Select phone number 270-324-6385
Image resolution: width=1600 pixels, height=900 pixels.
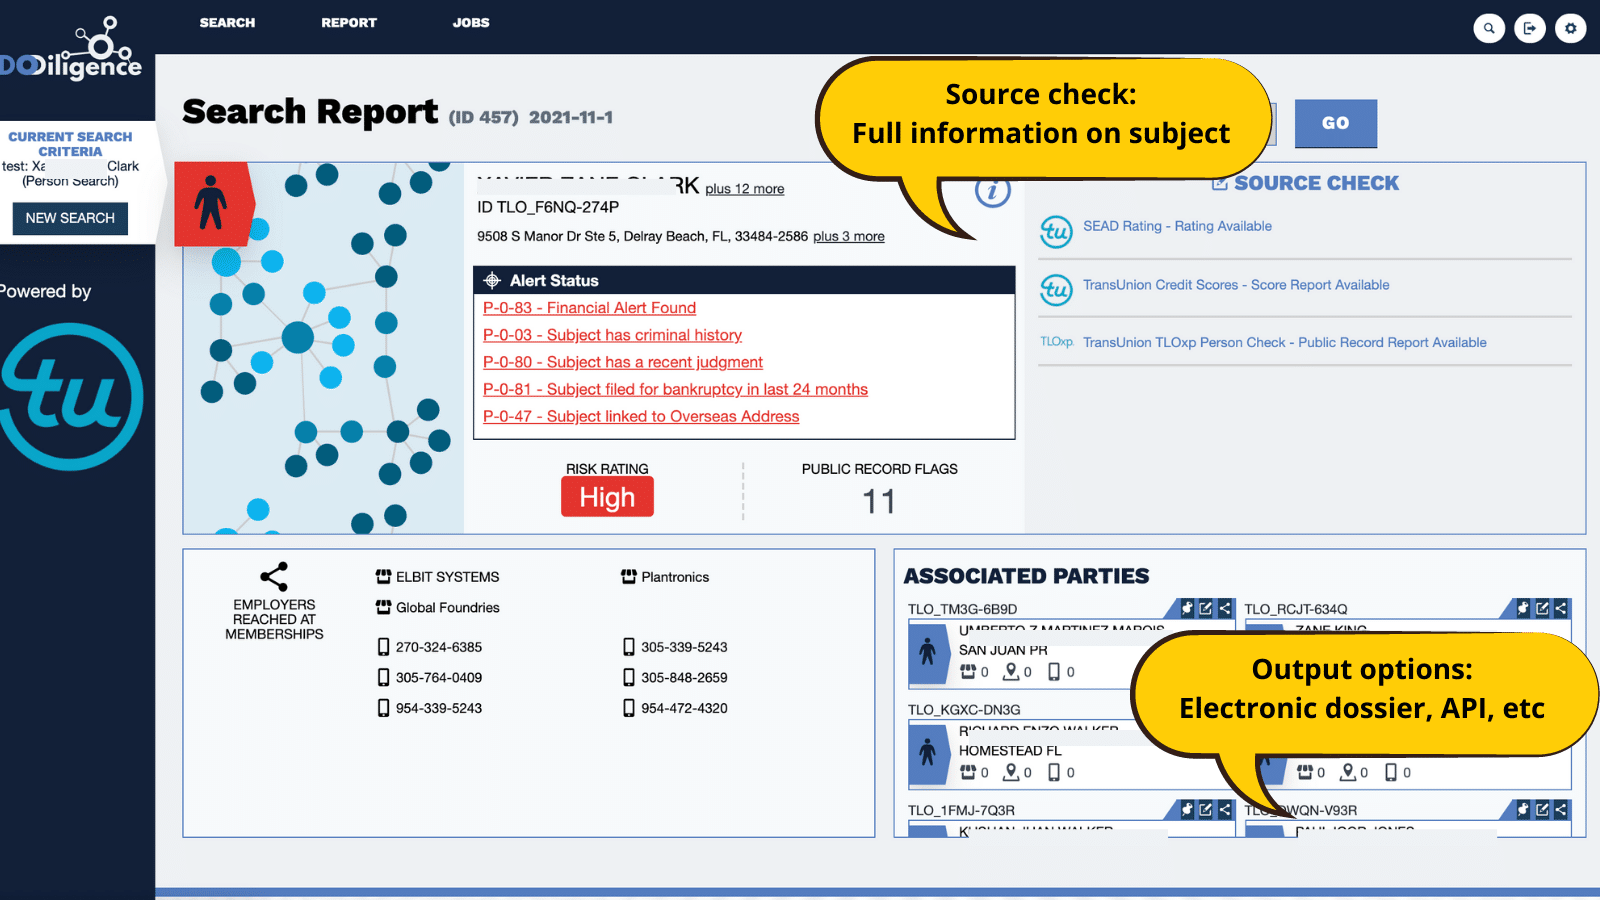tap(438, 647)
